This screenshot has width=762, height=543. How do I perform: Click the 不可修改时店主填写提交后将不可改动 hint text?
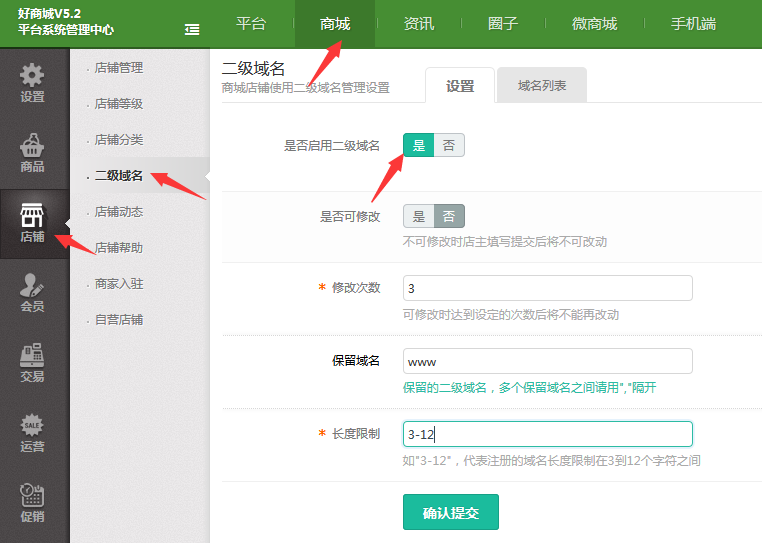tap(505, 242)
